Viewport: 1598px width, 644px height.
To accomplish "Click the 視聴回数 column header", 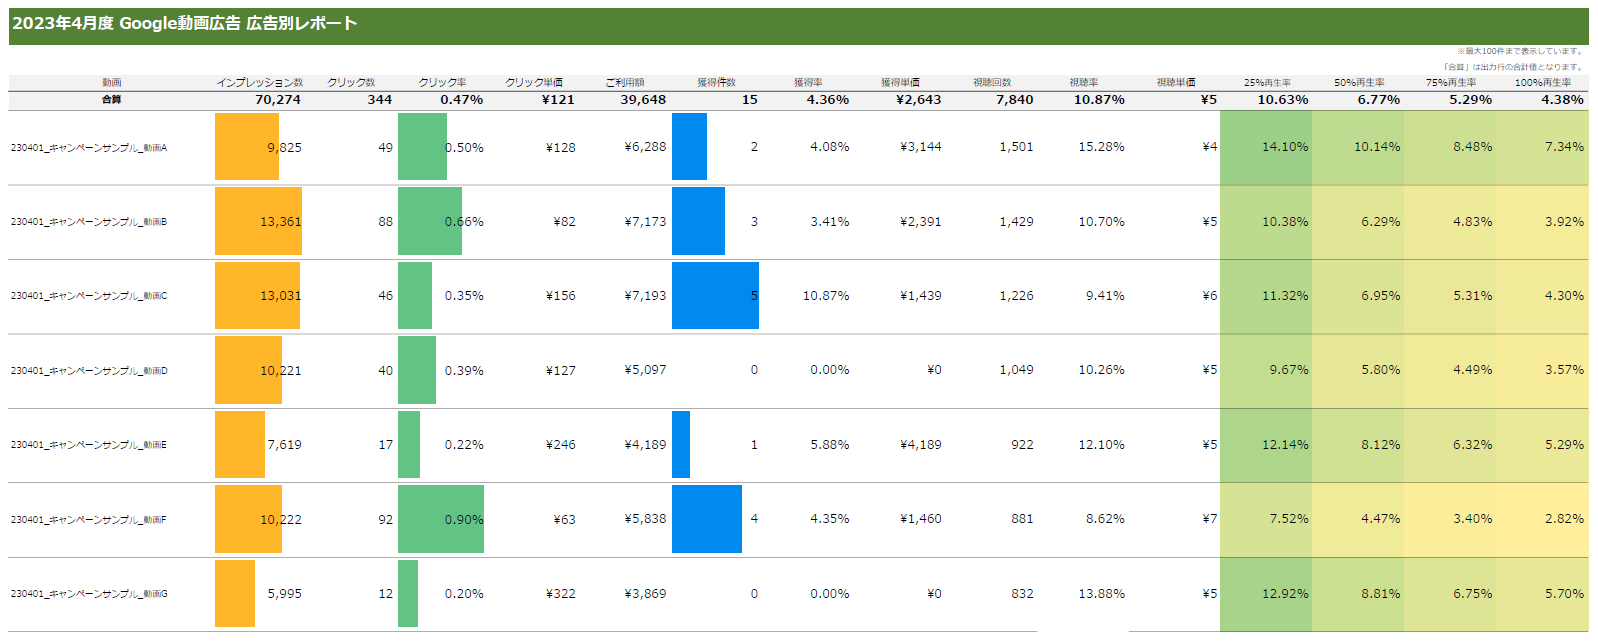I will click(992, 83).
